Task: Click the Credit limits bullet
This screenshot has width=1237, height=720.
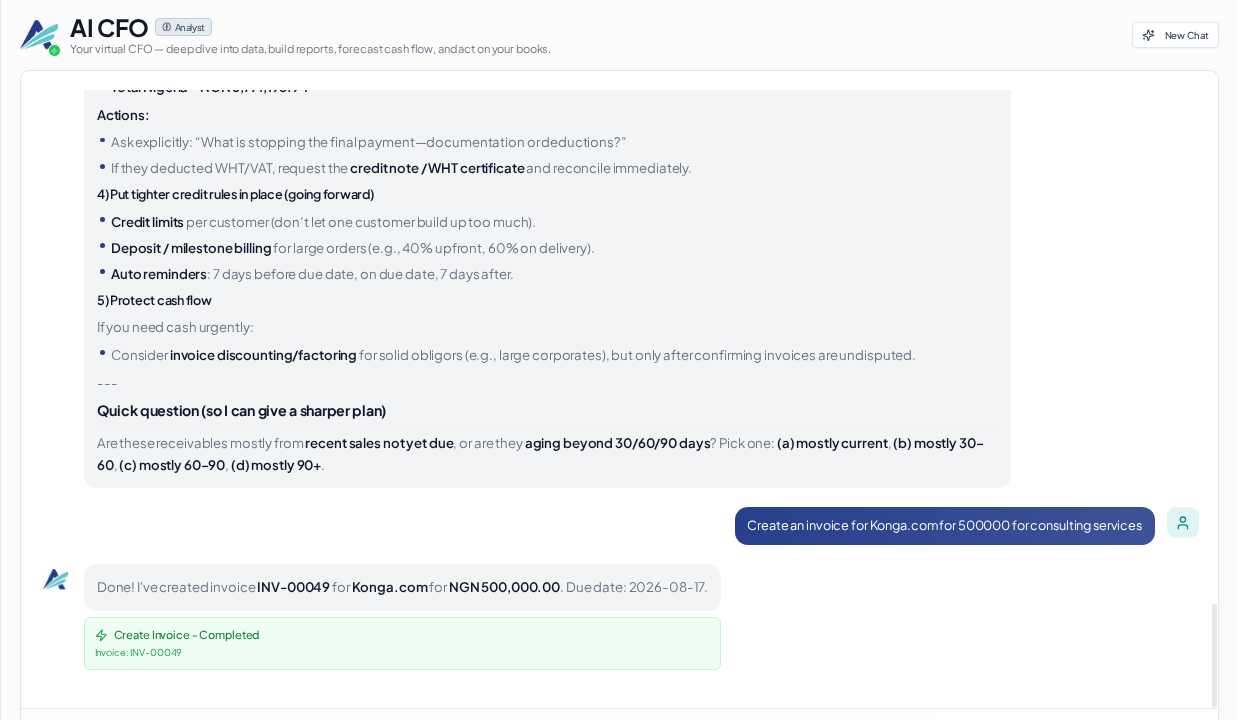Action: [323, 222]
